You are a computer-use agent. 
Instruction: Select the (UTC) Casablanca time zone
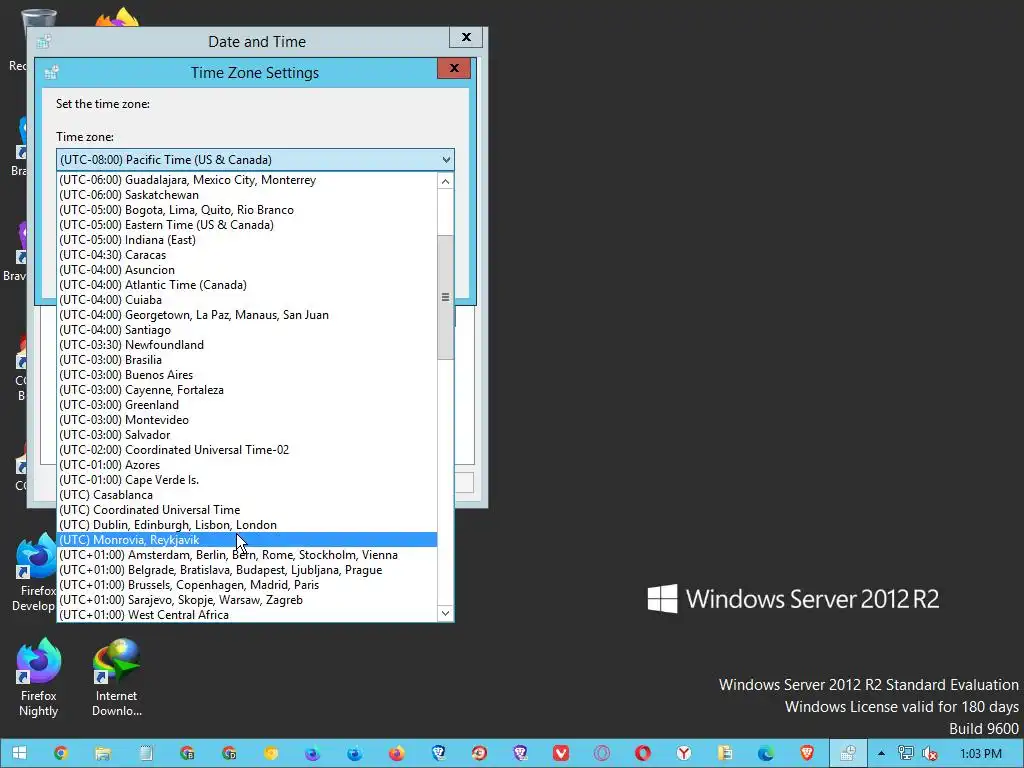tap(247, 495)
